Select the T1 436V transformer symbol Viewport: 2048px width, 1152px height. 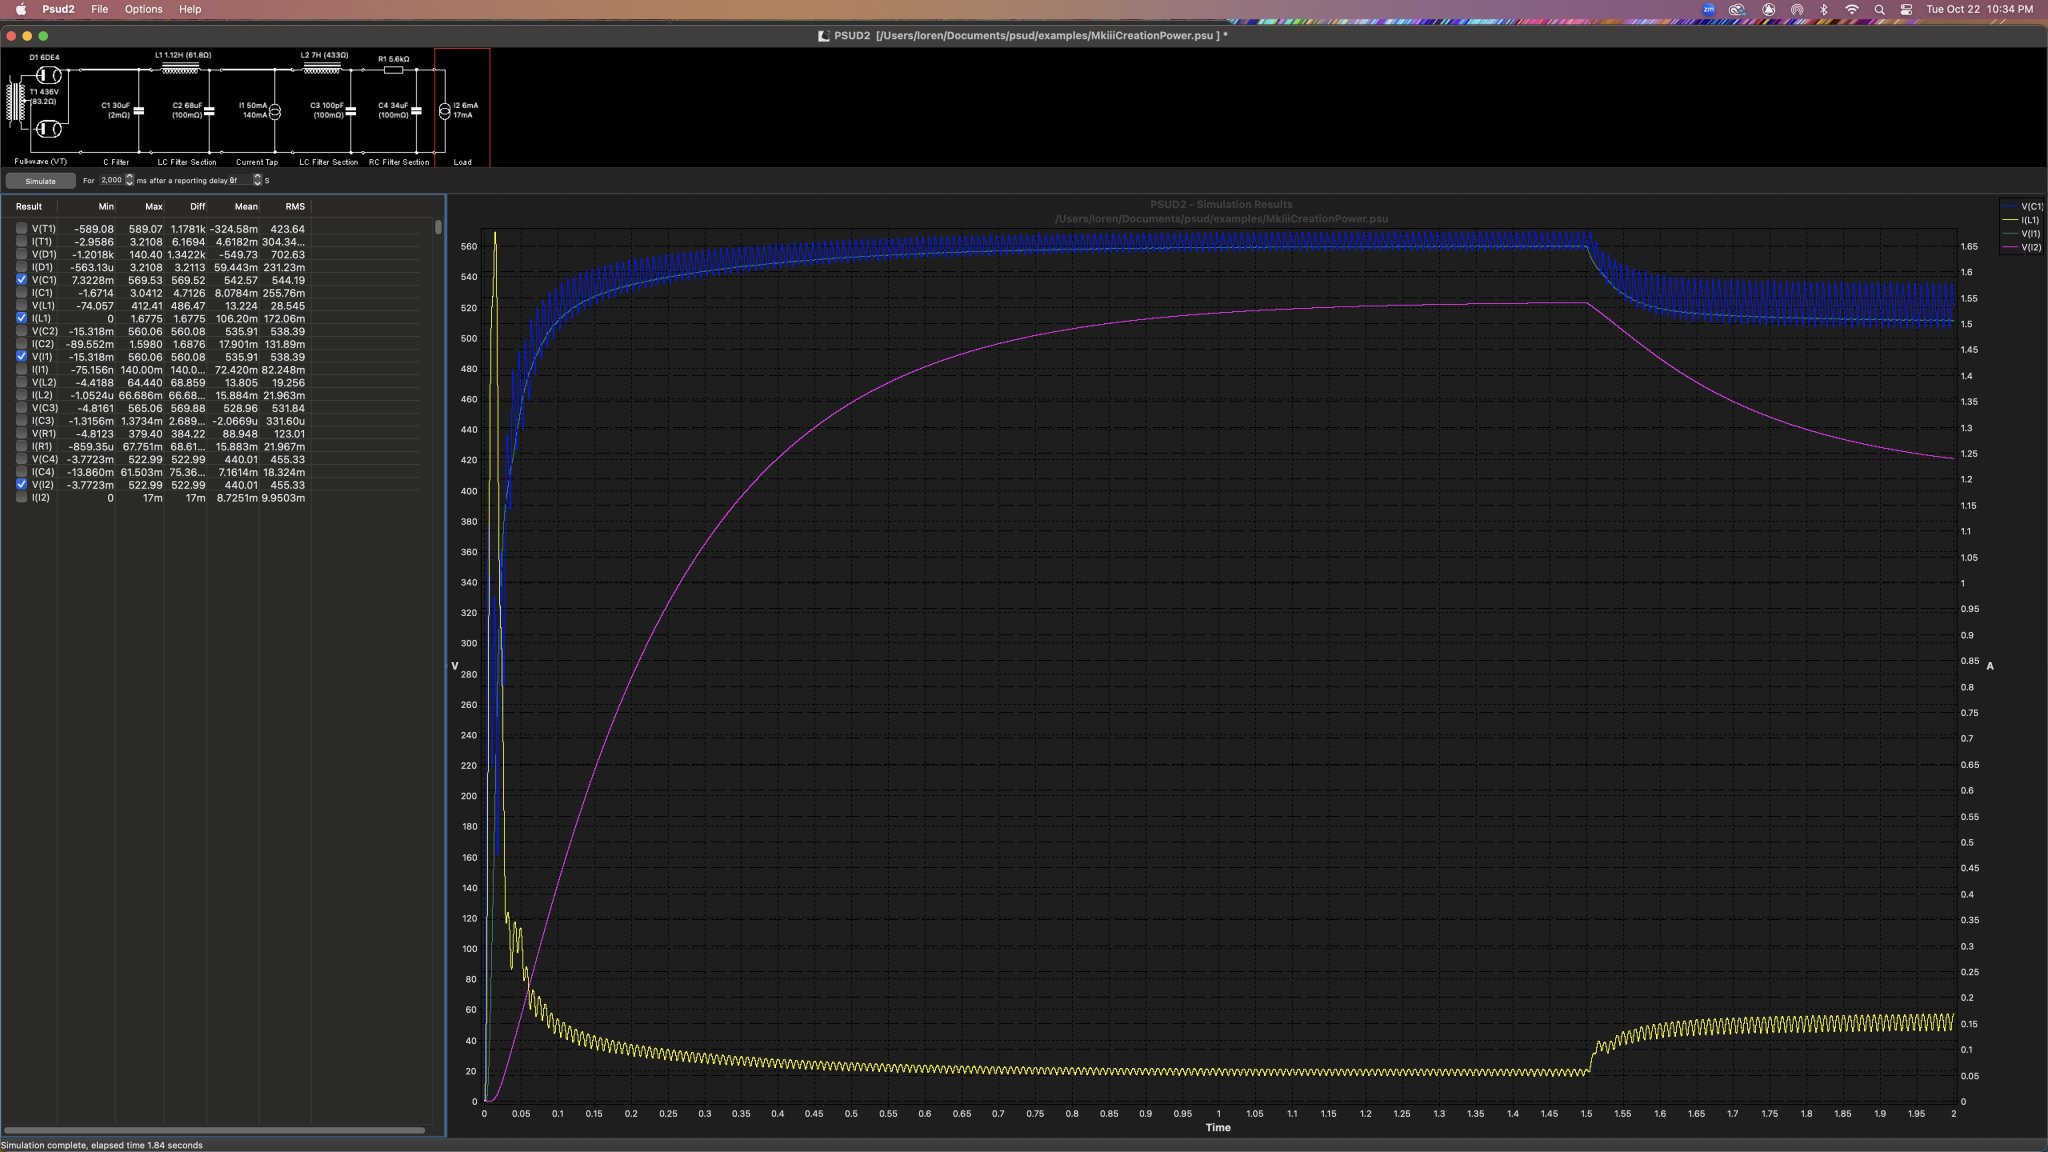16,102
